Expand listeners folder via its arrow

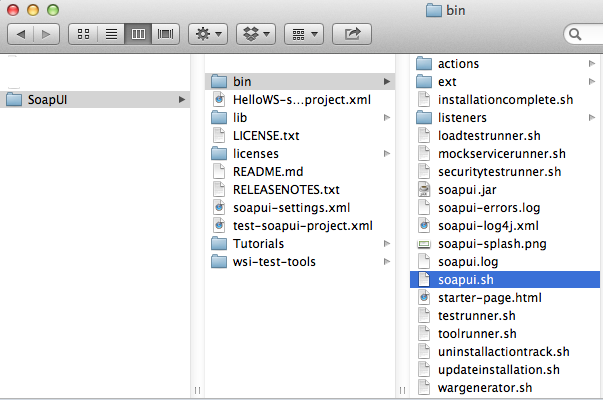[x=591, y=118]
